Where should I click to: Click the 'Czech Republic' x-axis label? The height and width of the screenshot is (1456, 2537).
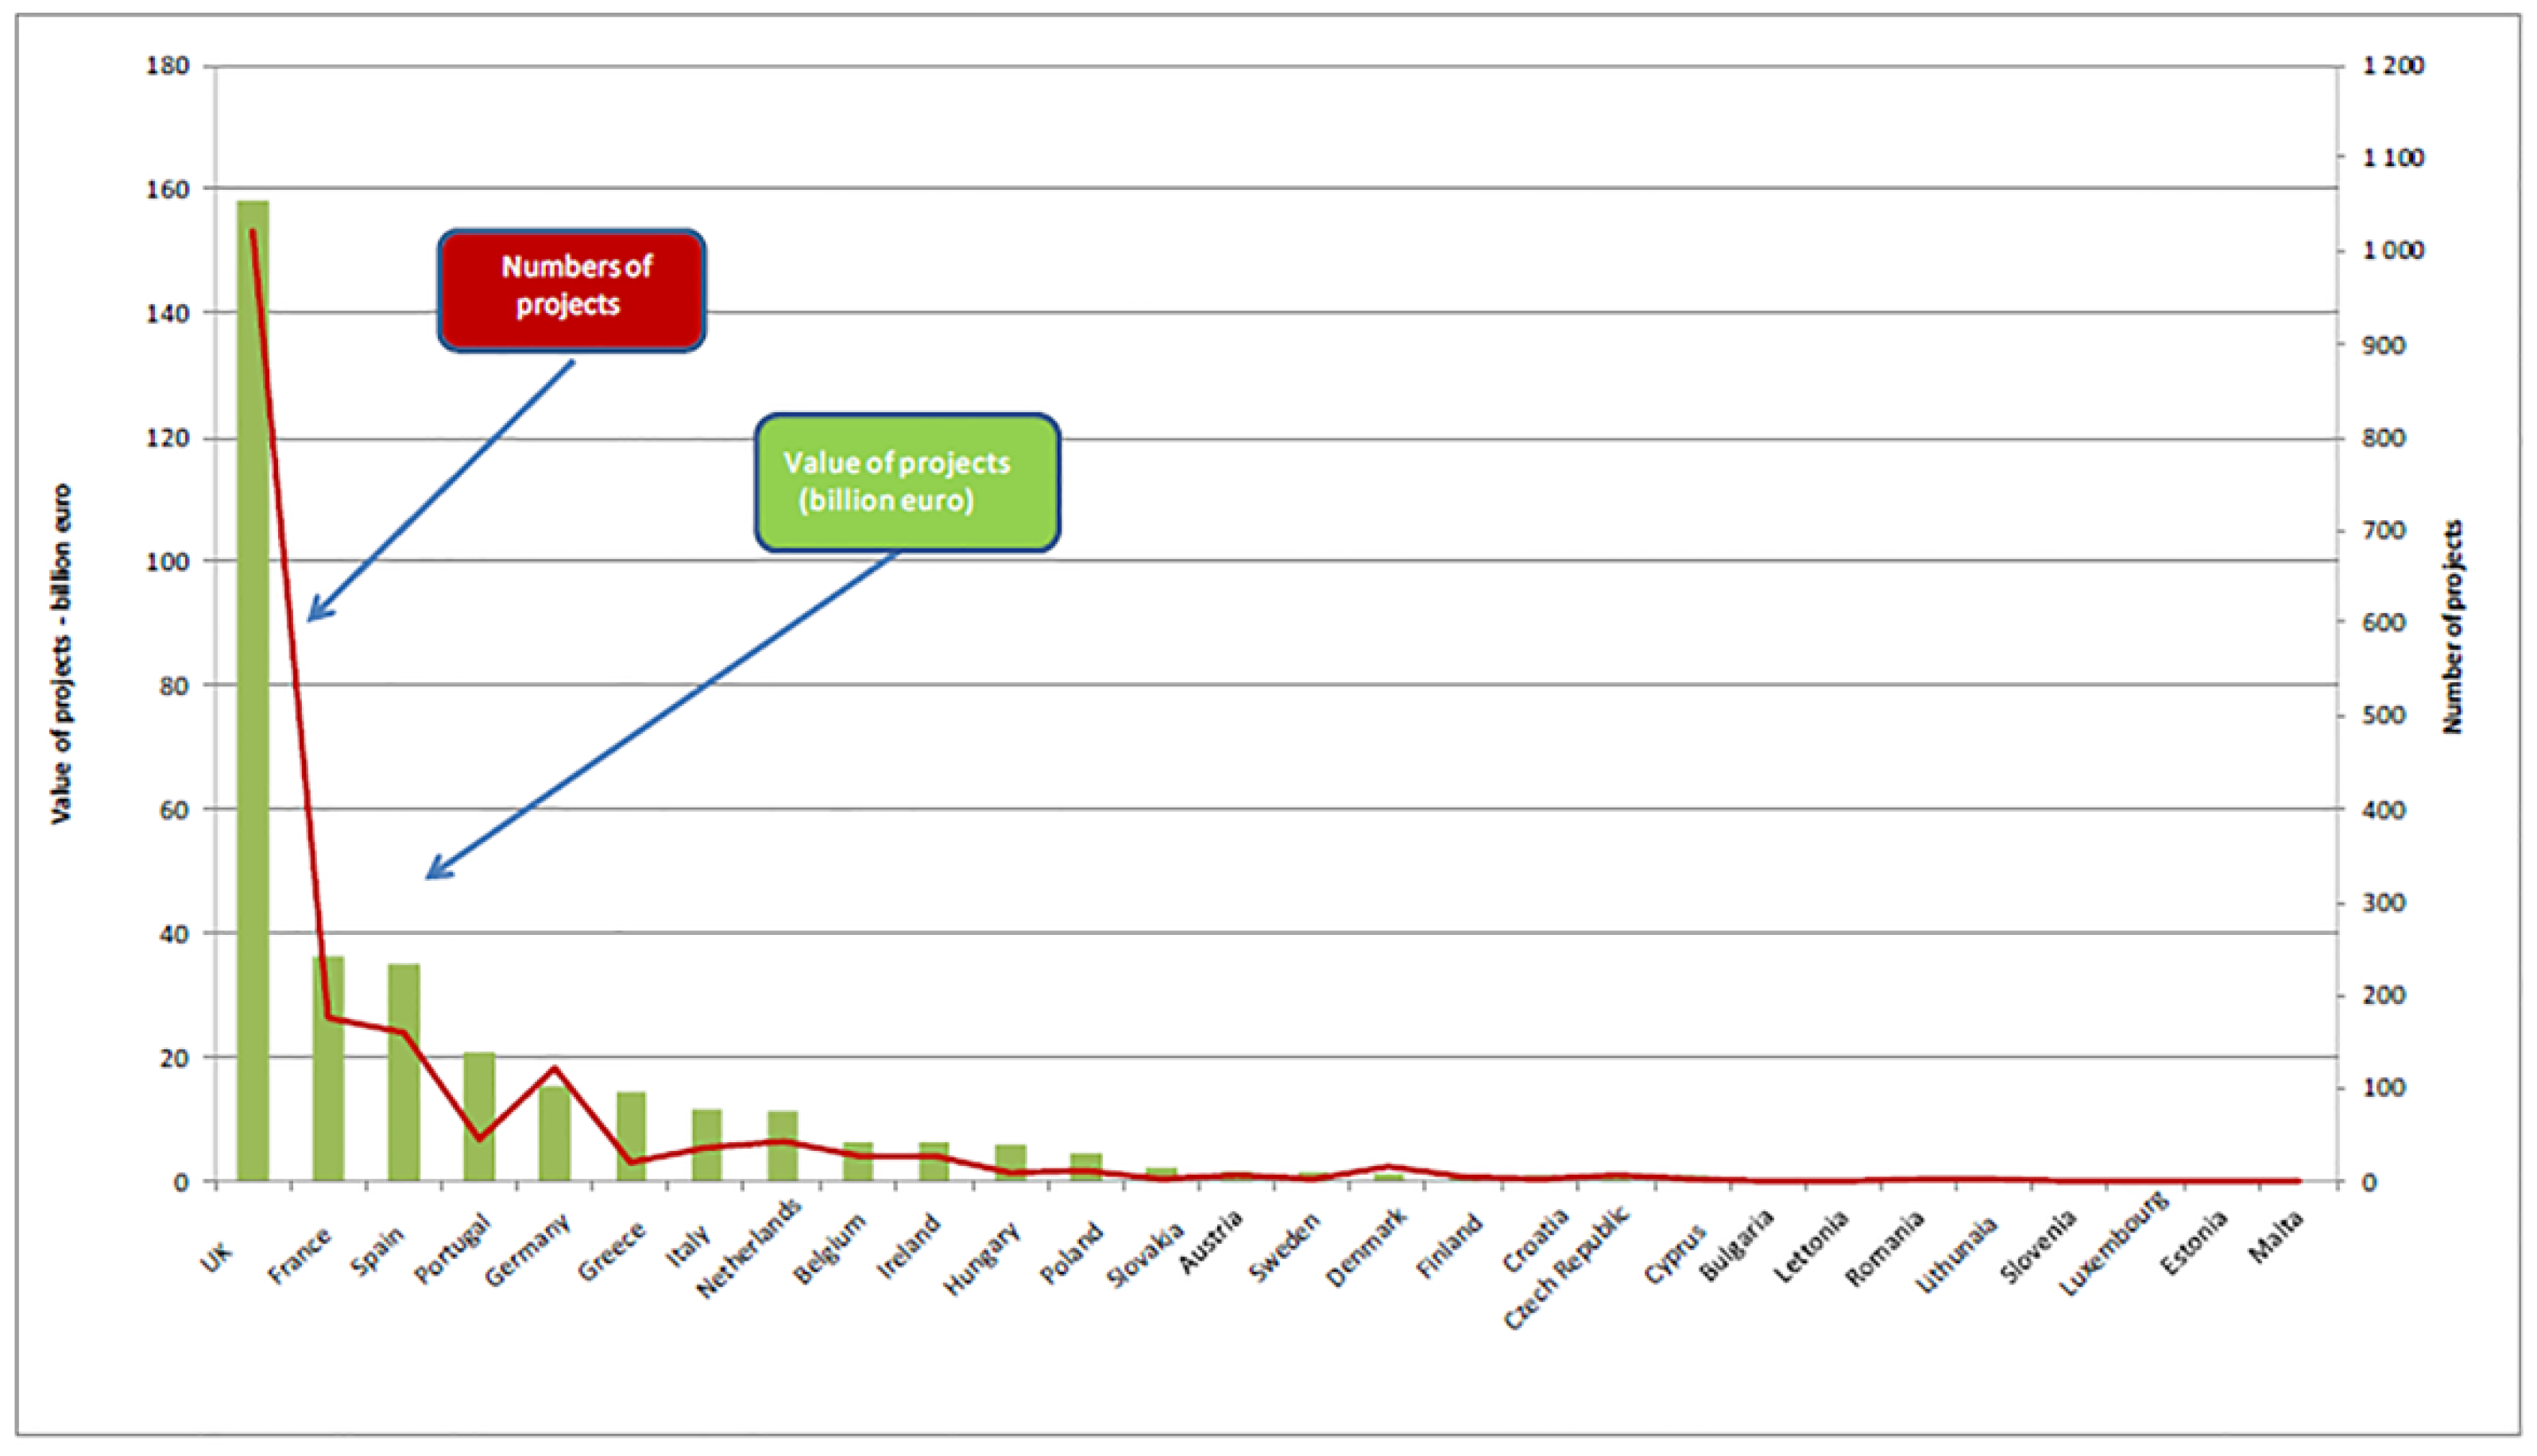[1566, 1268]
